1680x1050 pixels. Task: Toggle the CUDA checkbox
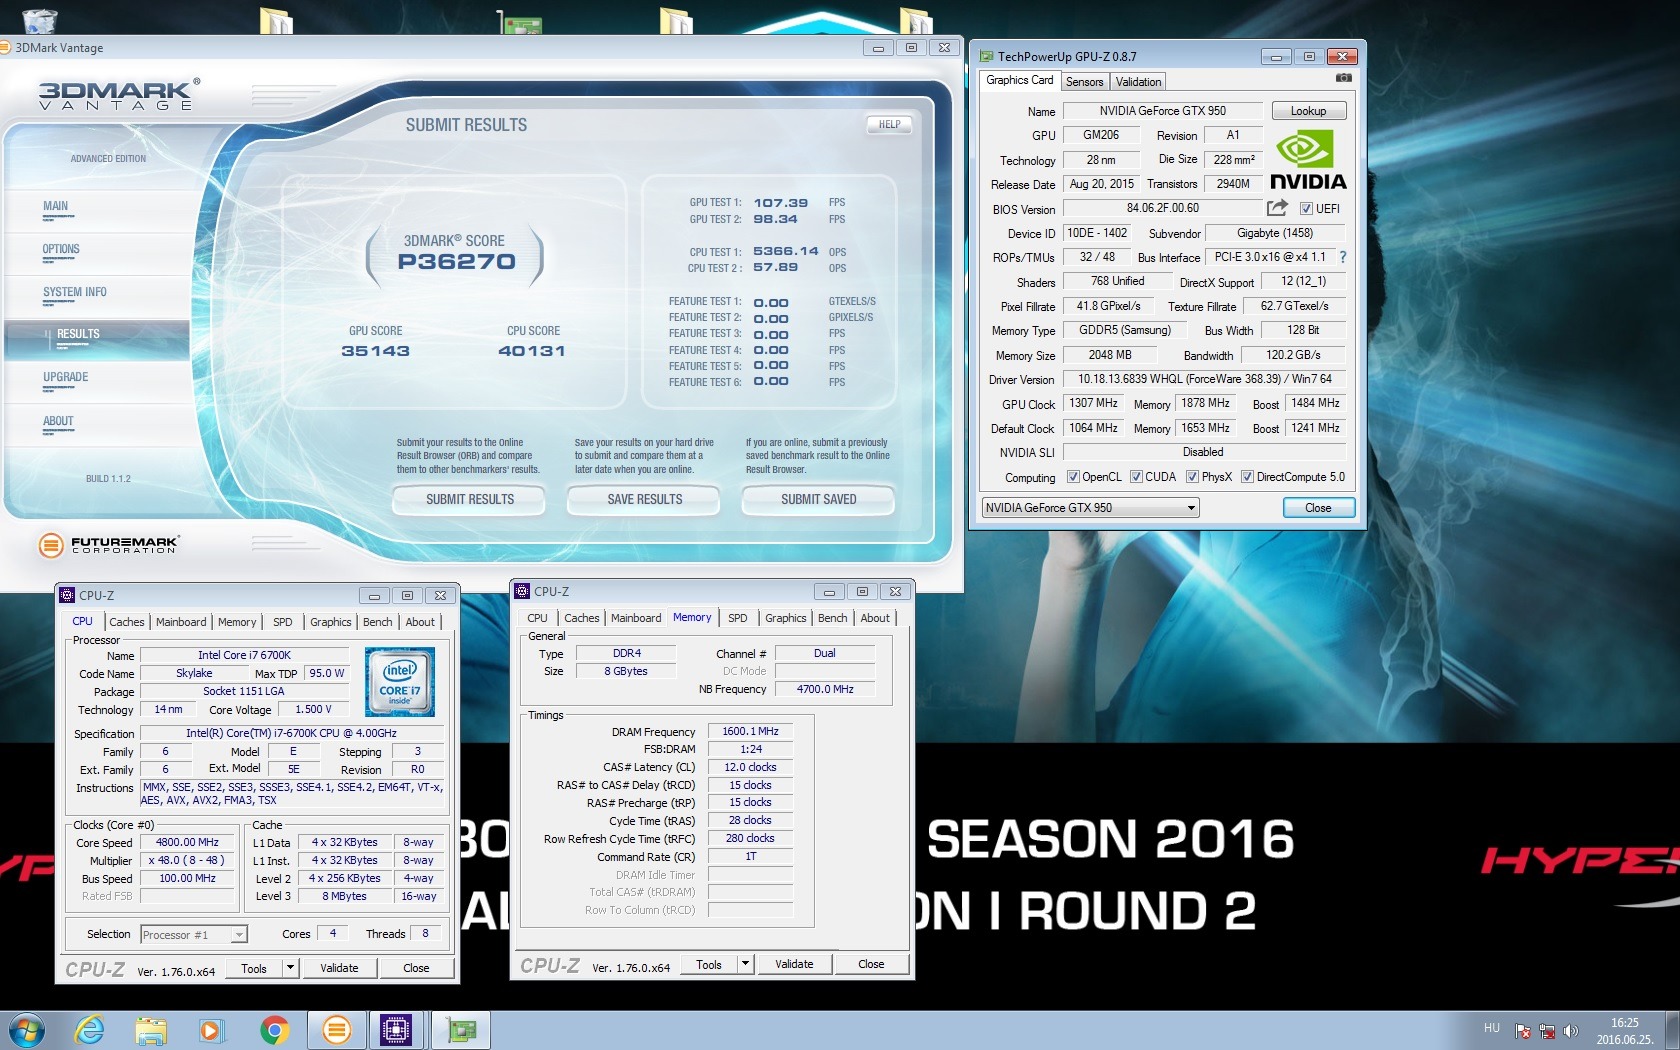(x=1136, y=477)
